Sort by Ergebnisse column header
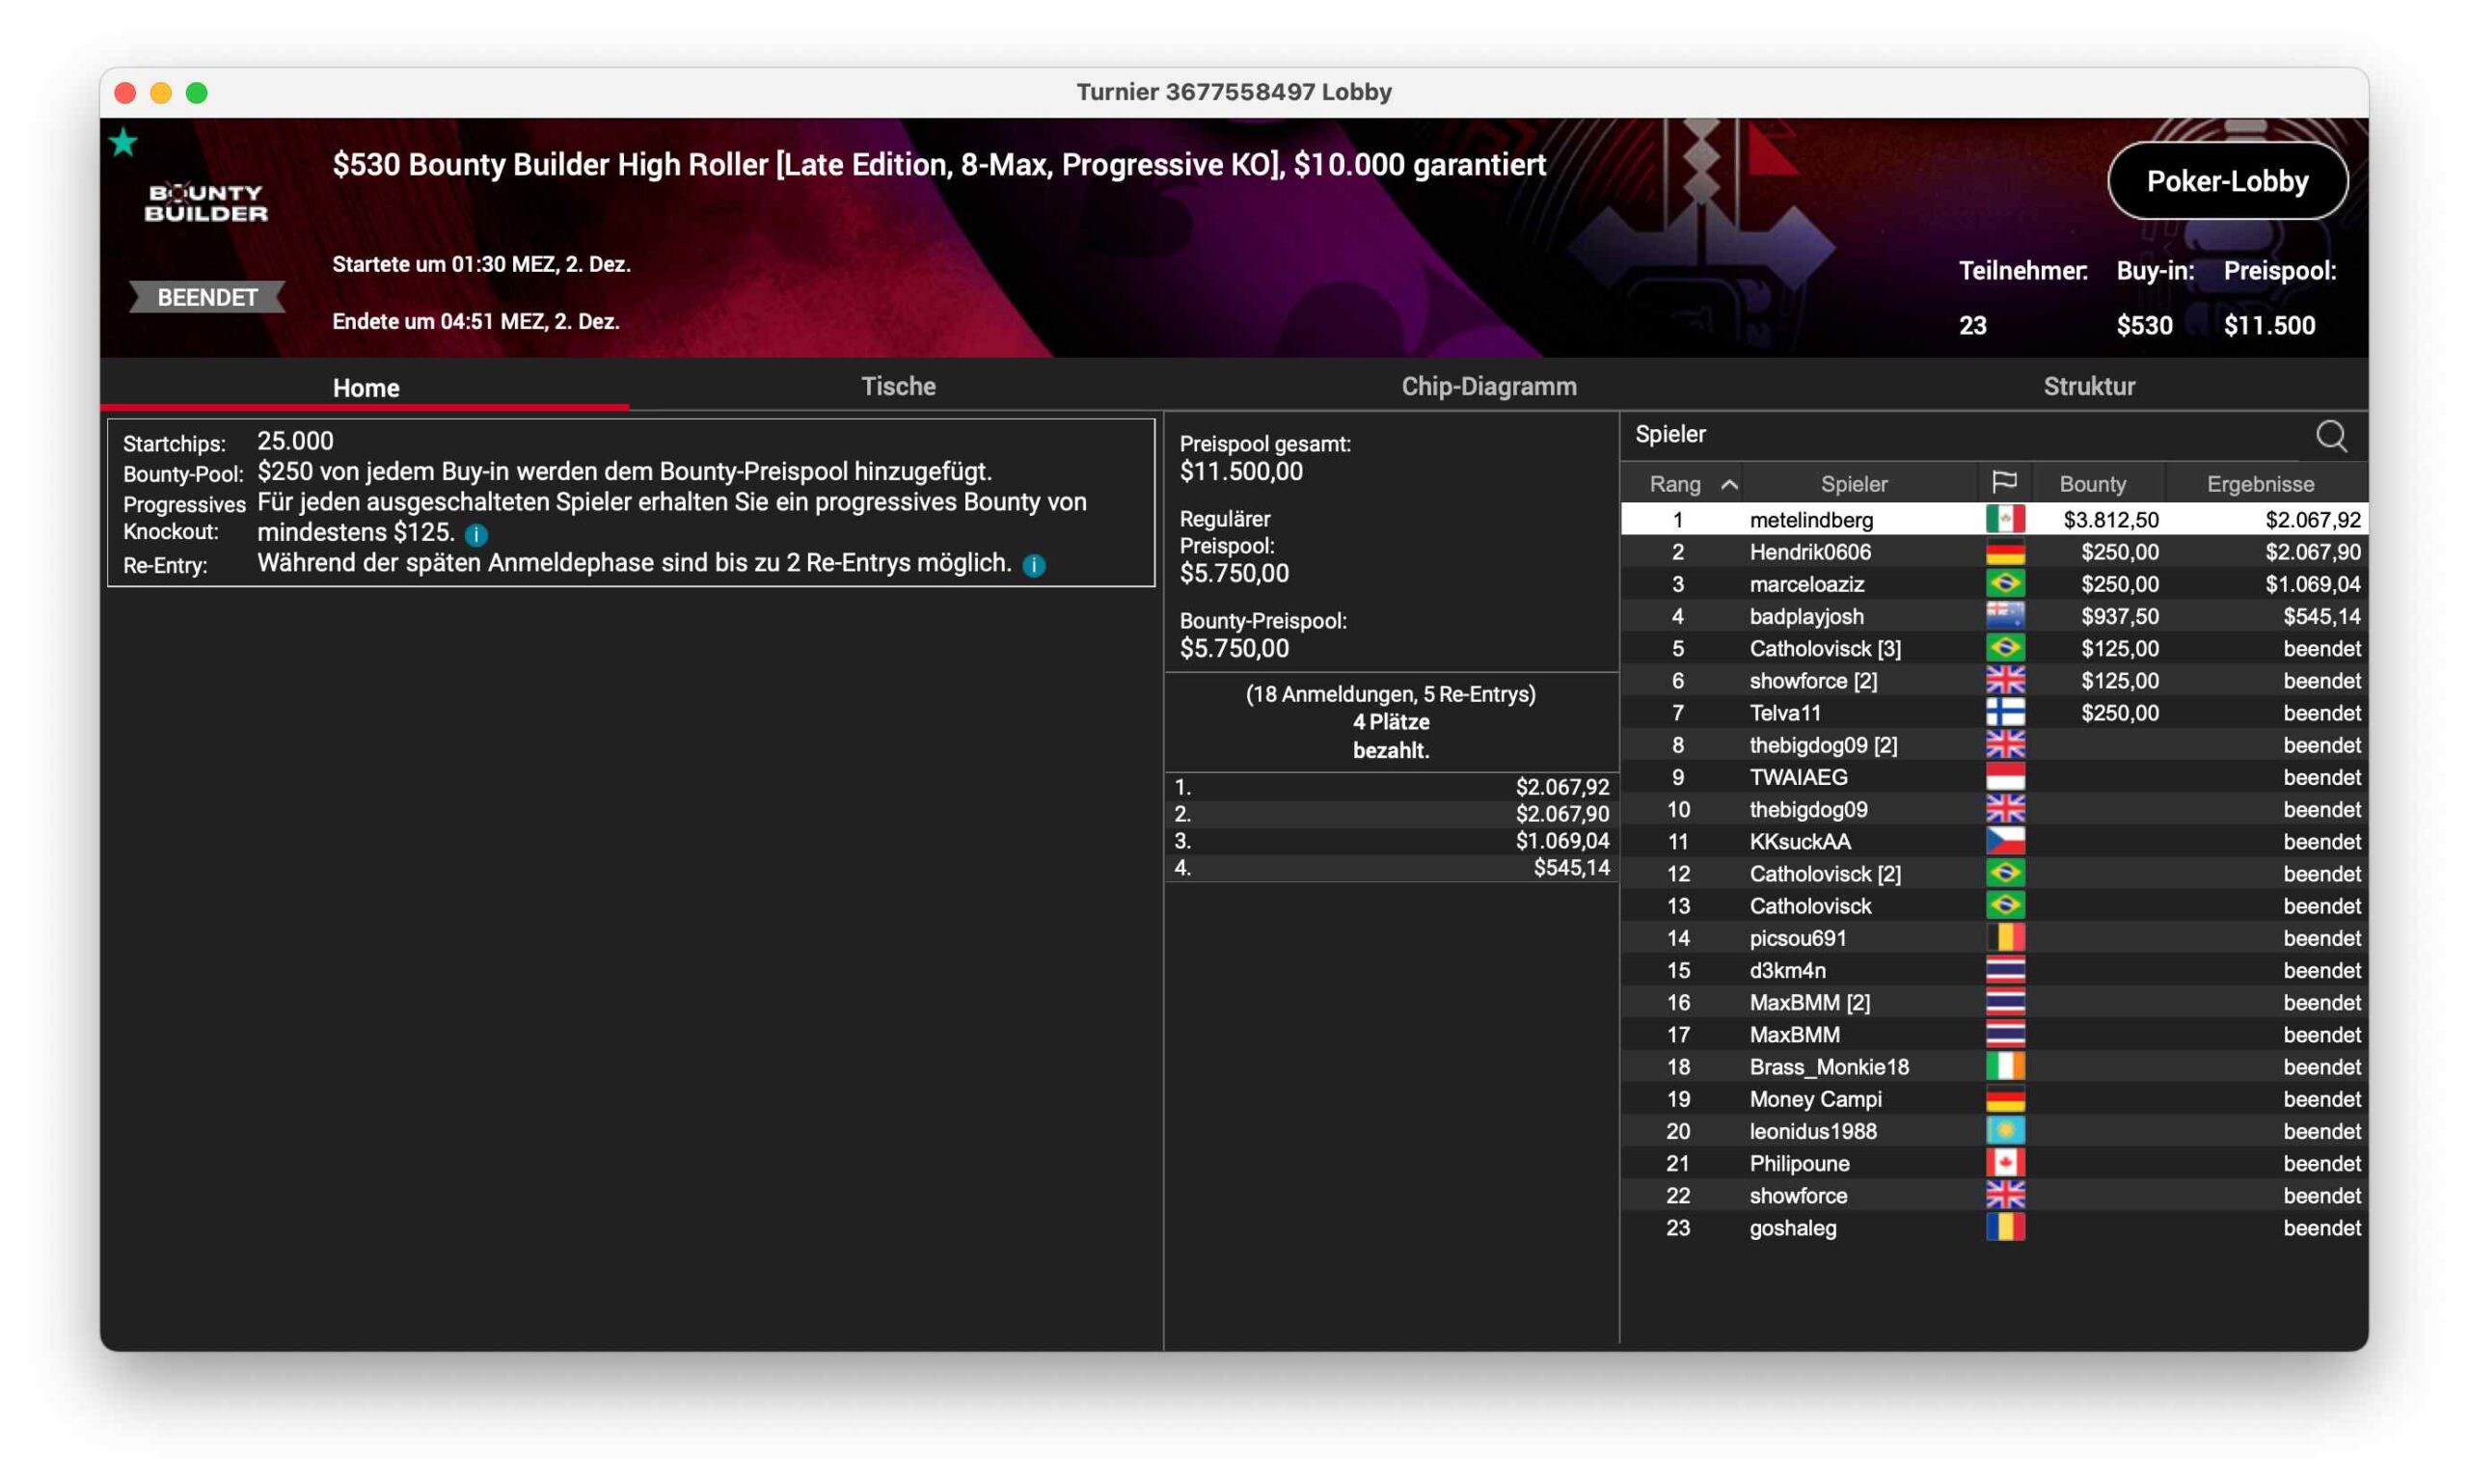Viewport: 2469px width, 1484px height. (x=2259, y=484)
